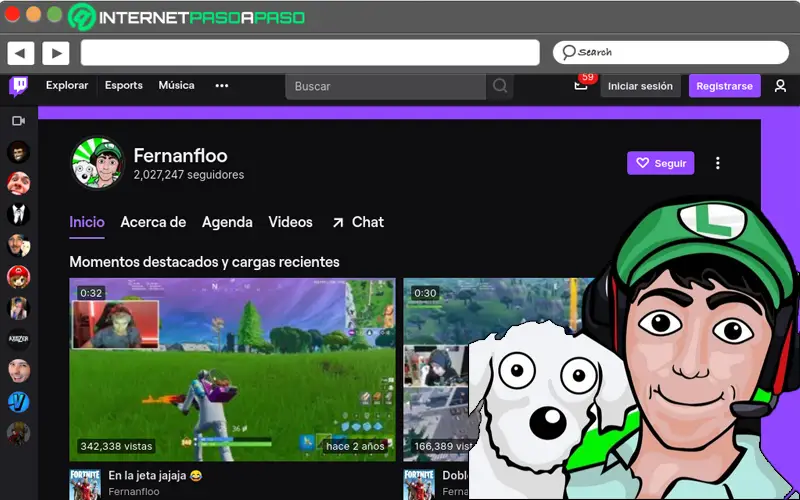Select the first sidebar channel avatar
The image size is (800, 500).
19,152
